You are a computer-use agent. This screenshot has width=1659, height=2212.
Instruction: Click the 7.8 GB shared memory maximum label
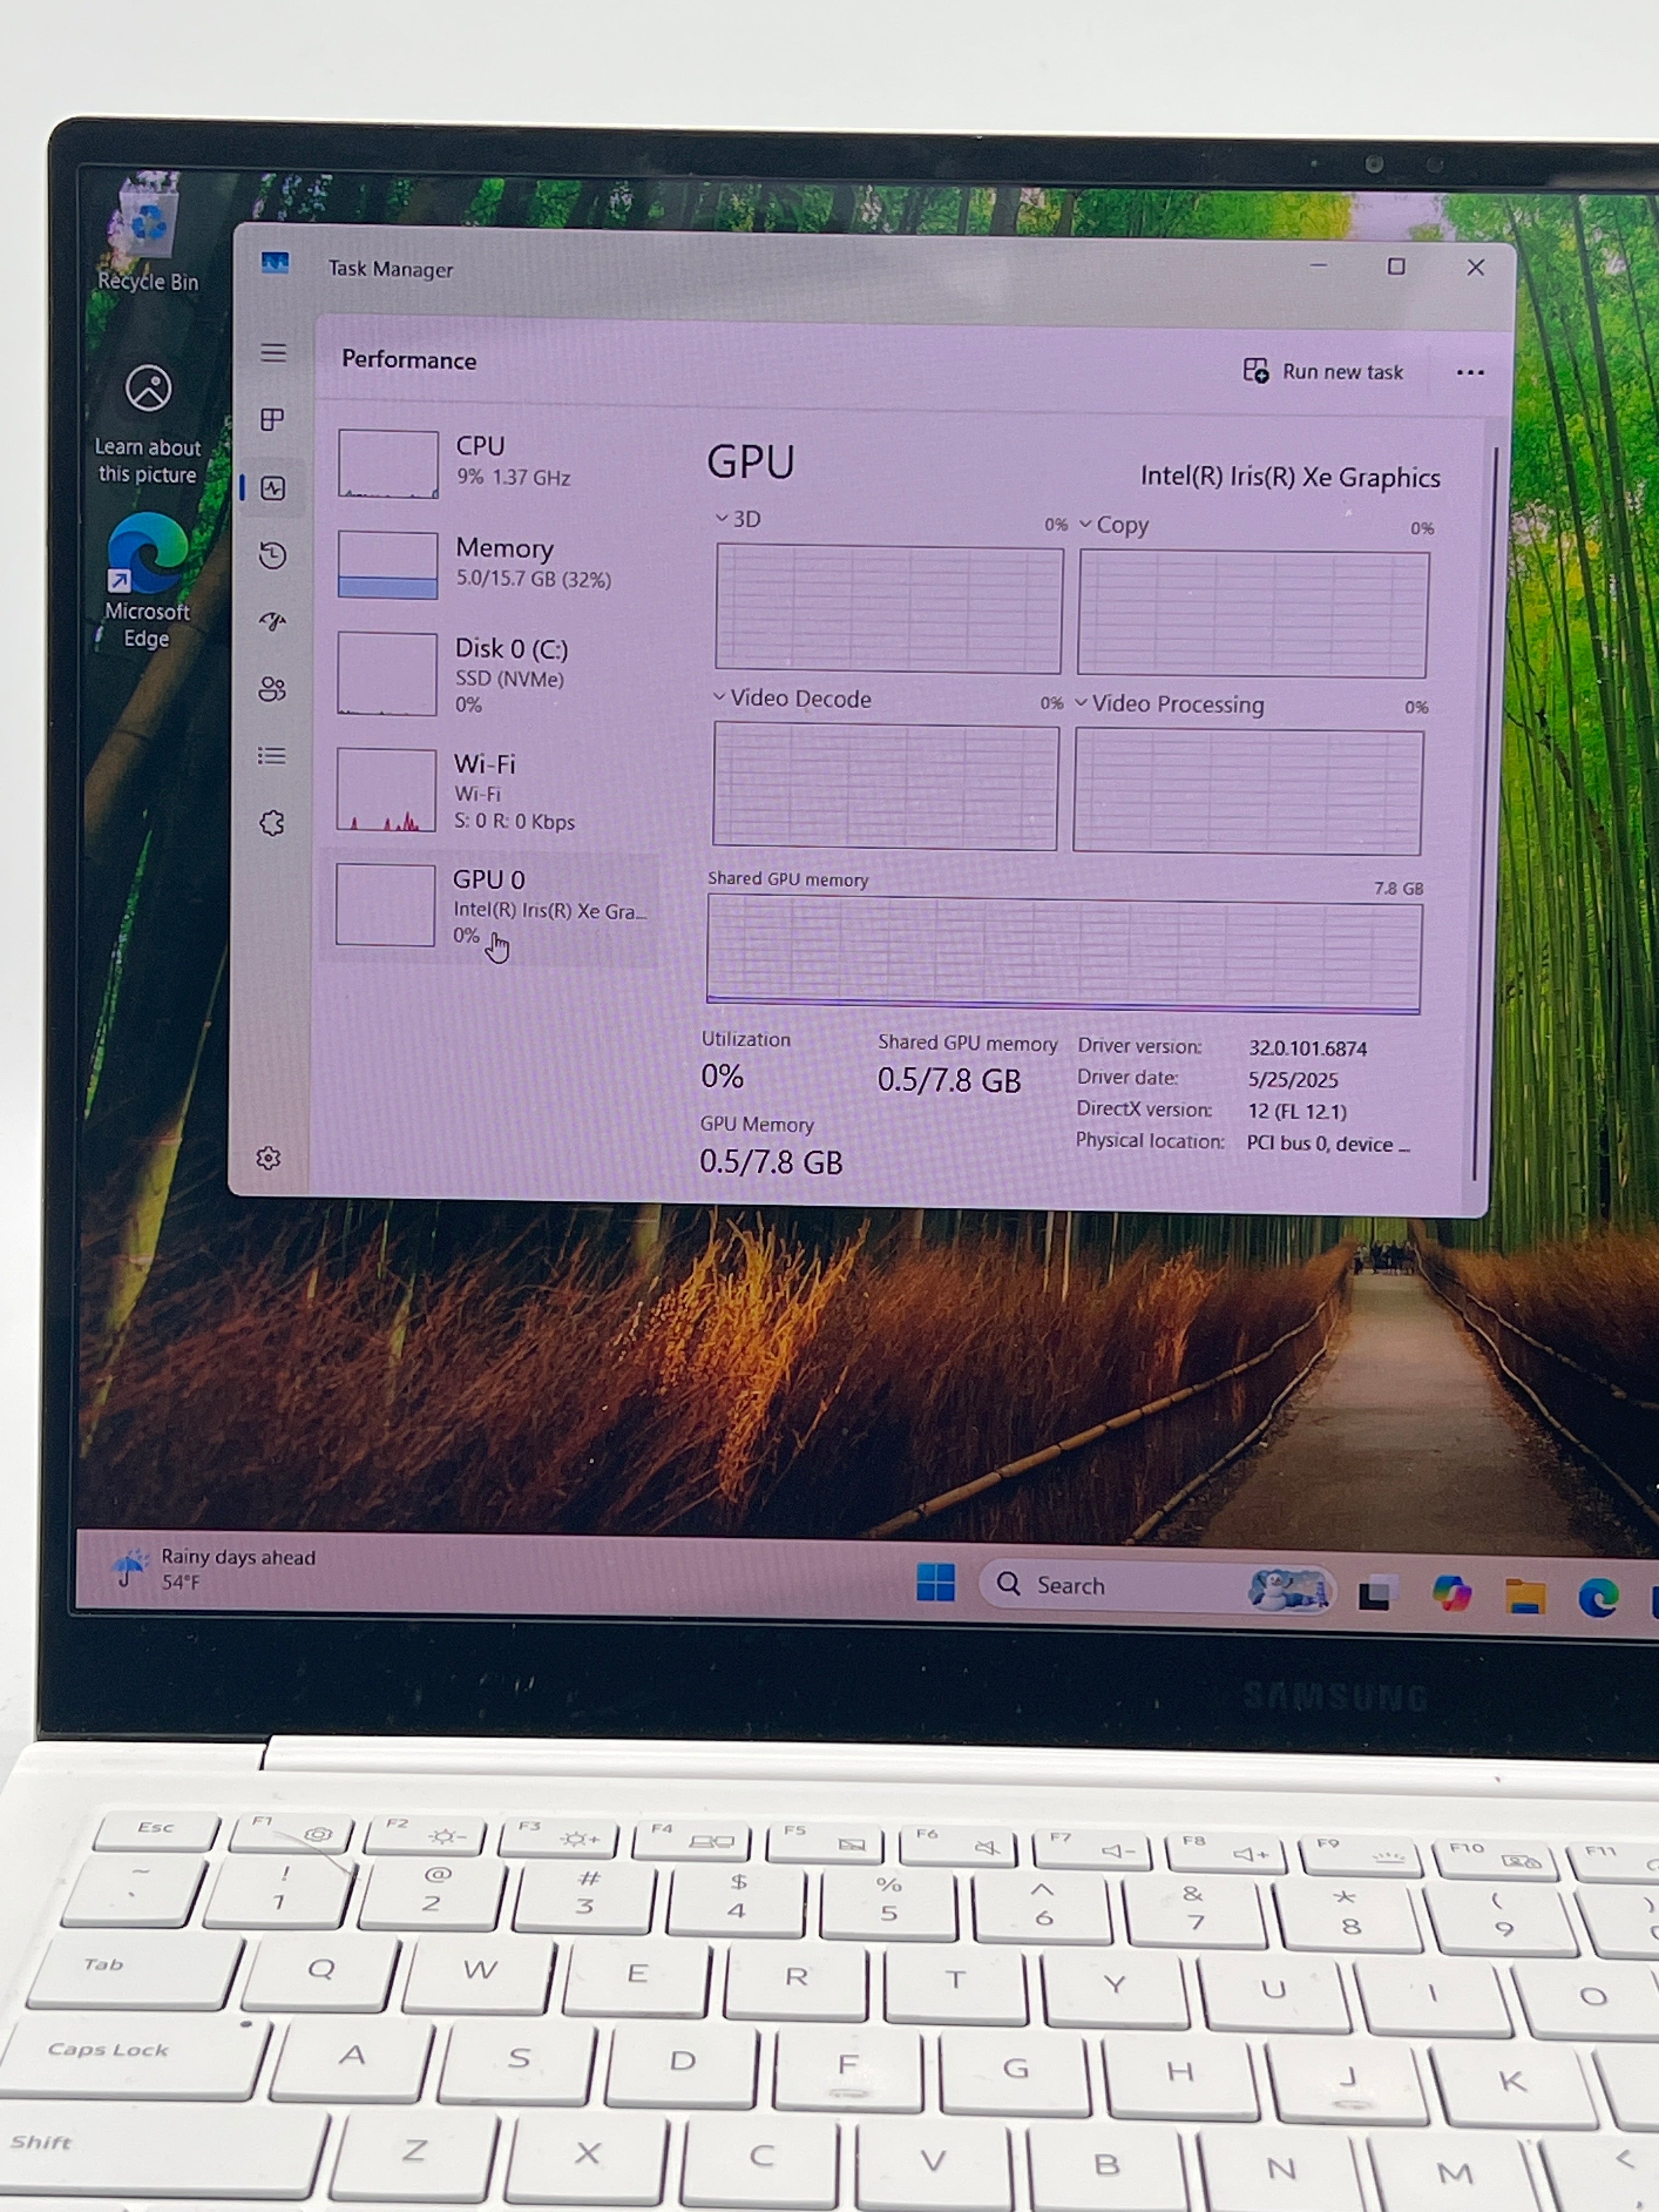coord(1398,888)
